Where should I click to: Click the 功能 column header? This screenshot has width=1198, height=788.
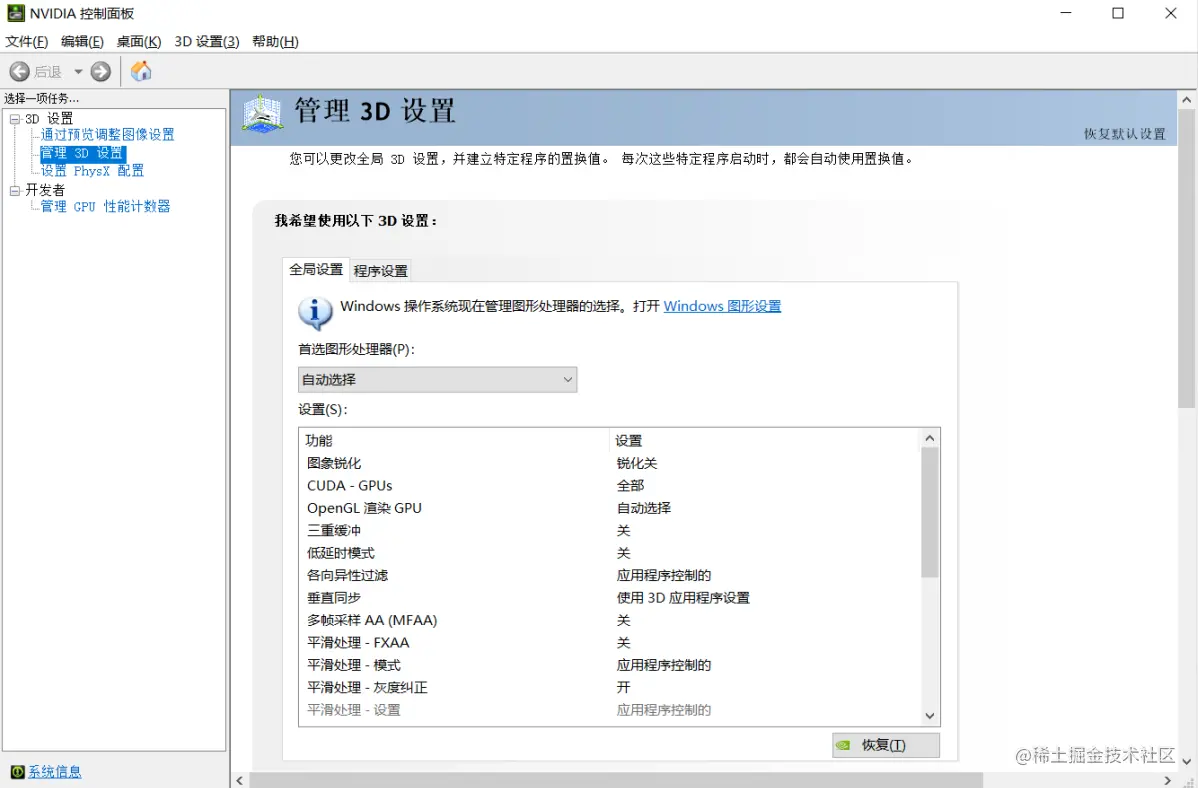click(455, 441)
